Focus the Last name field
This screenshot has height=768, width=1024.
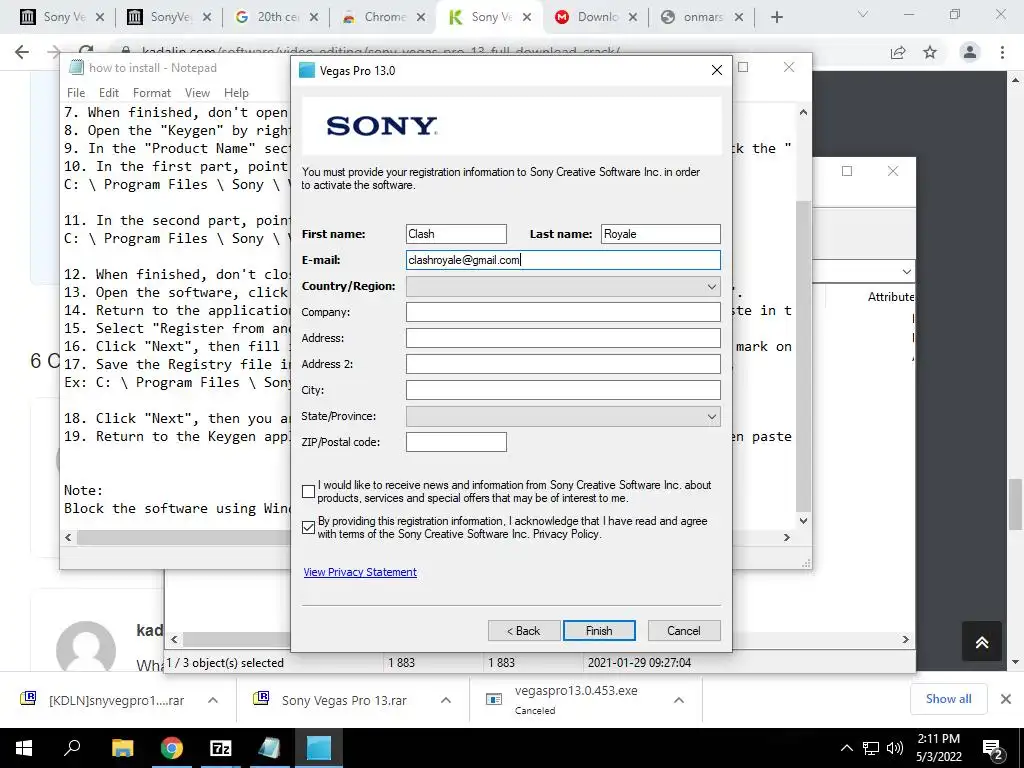click(660, 234)
